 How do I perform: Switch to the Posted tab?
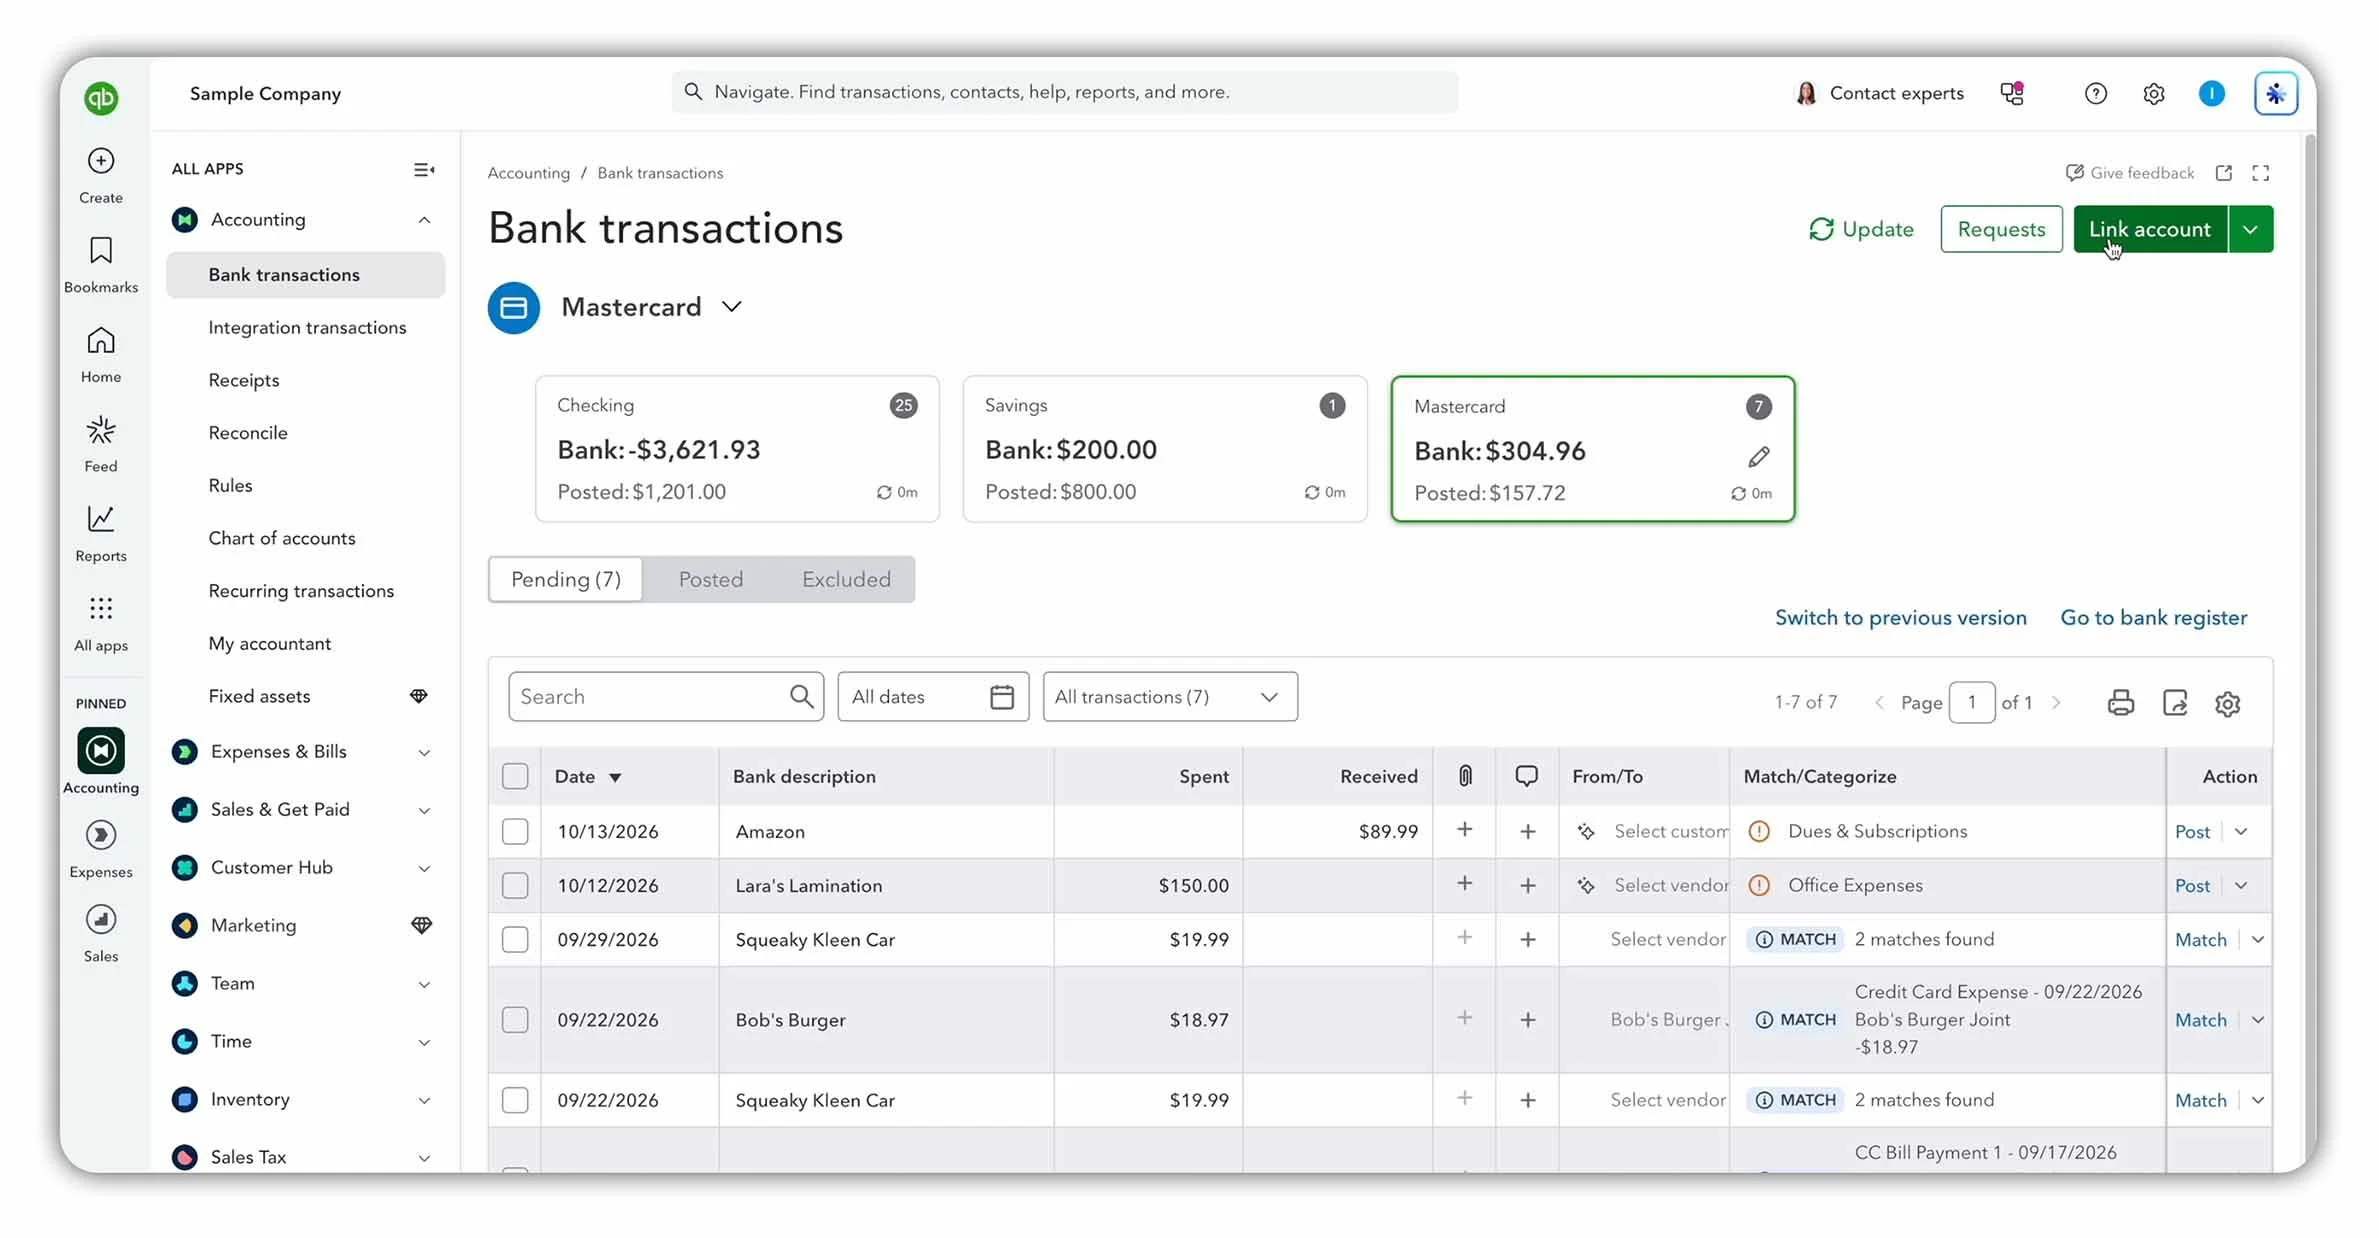pos(711,579)
